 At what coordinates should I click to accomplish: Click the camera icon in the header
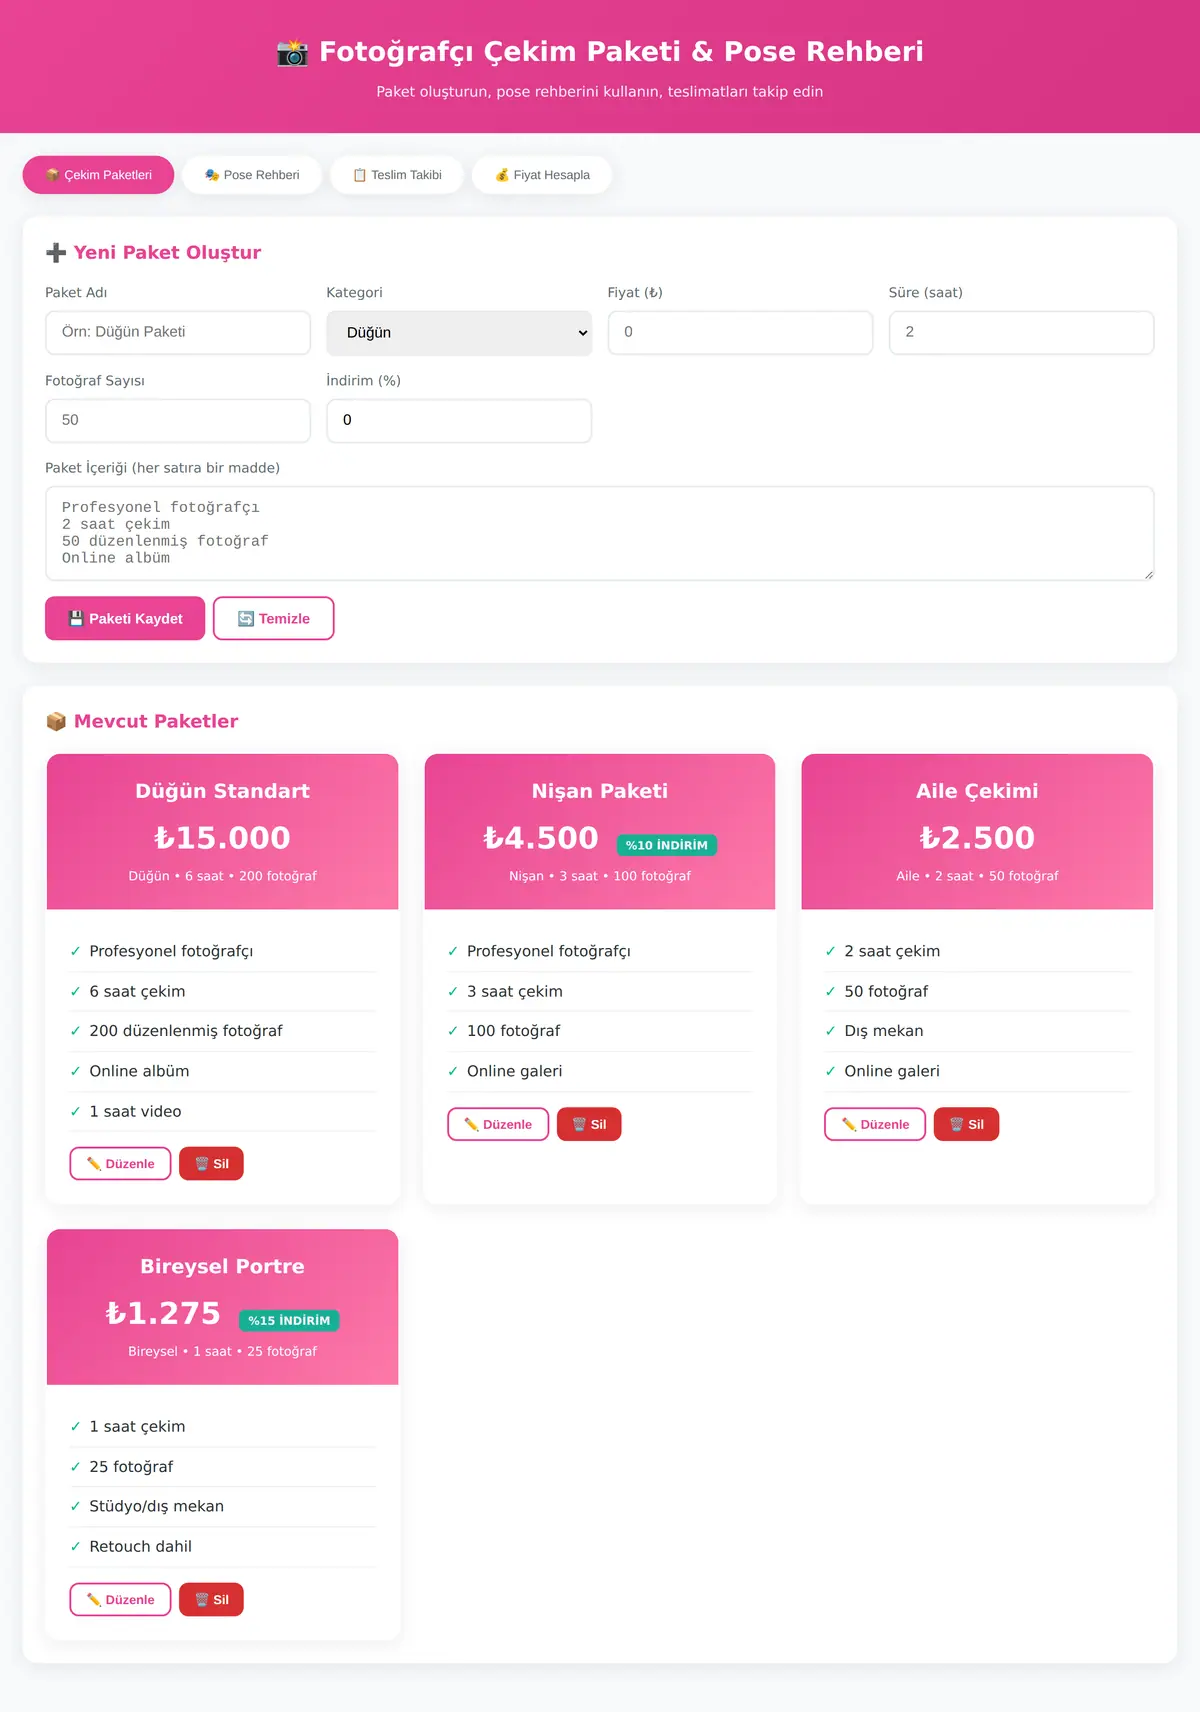coord(292,52)
